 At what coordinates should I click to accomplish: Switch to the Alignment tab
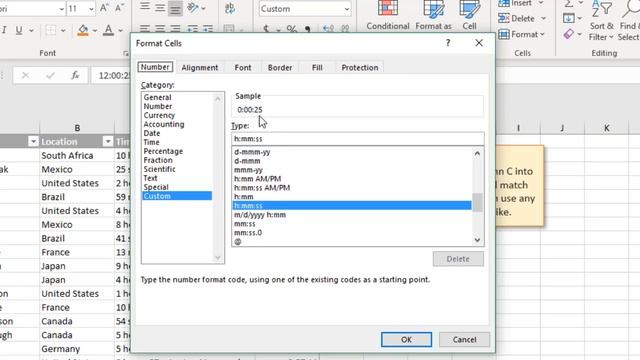[200, 68]
